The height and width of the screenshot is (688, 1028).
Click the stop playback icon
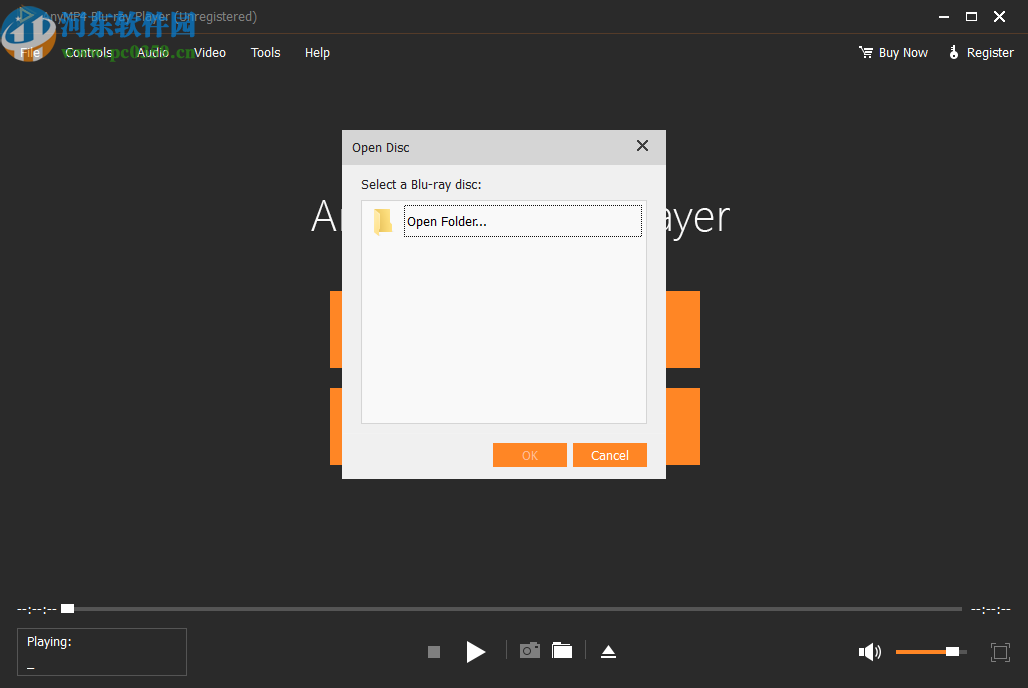(x=433, y=651)
